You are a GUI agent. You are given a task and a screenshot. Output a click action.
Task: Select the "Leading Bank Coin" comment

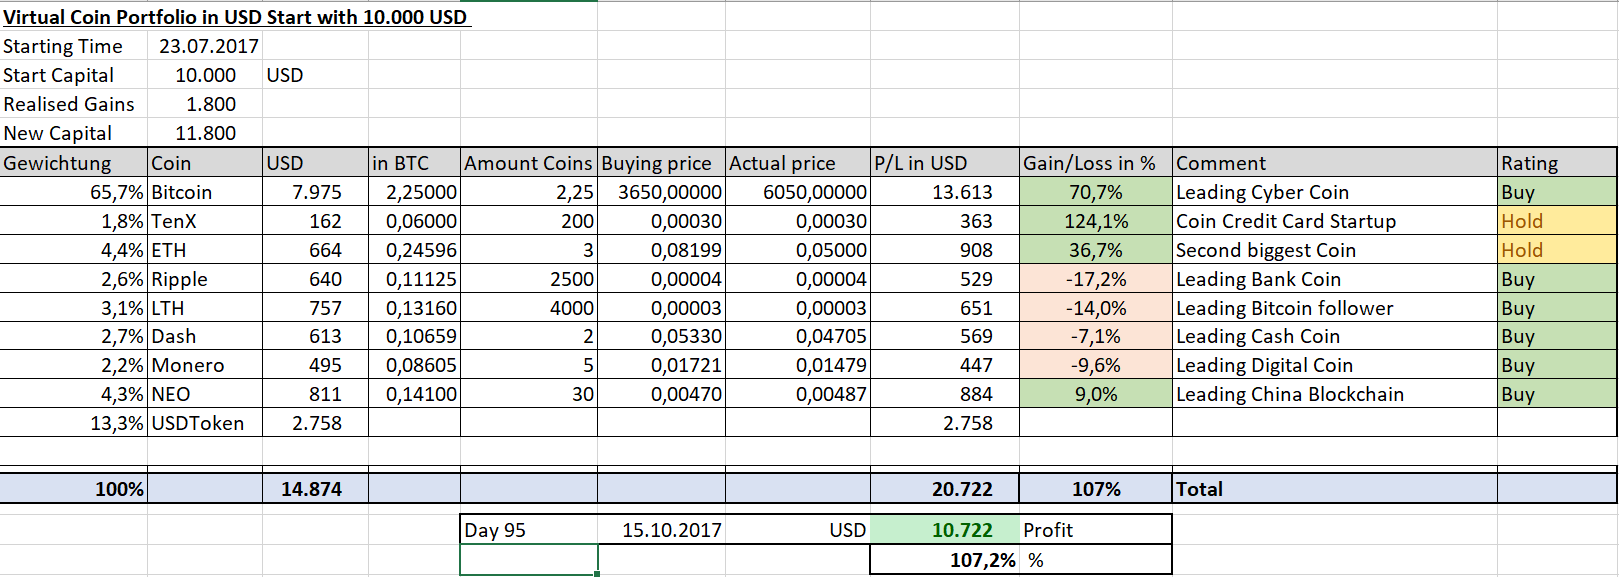coord(1334,279)
